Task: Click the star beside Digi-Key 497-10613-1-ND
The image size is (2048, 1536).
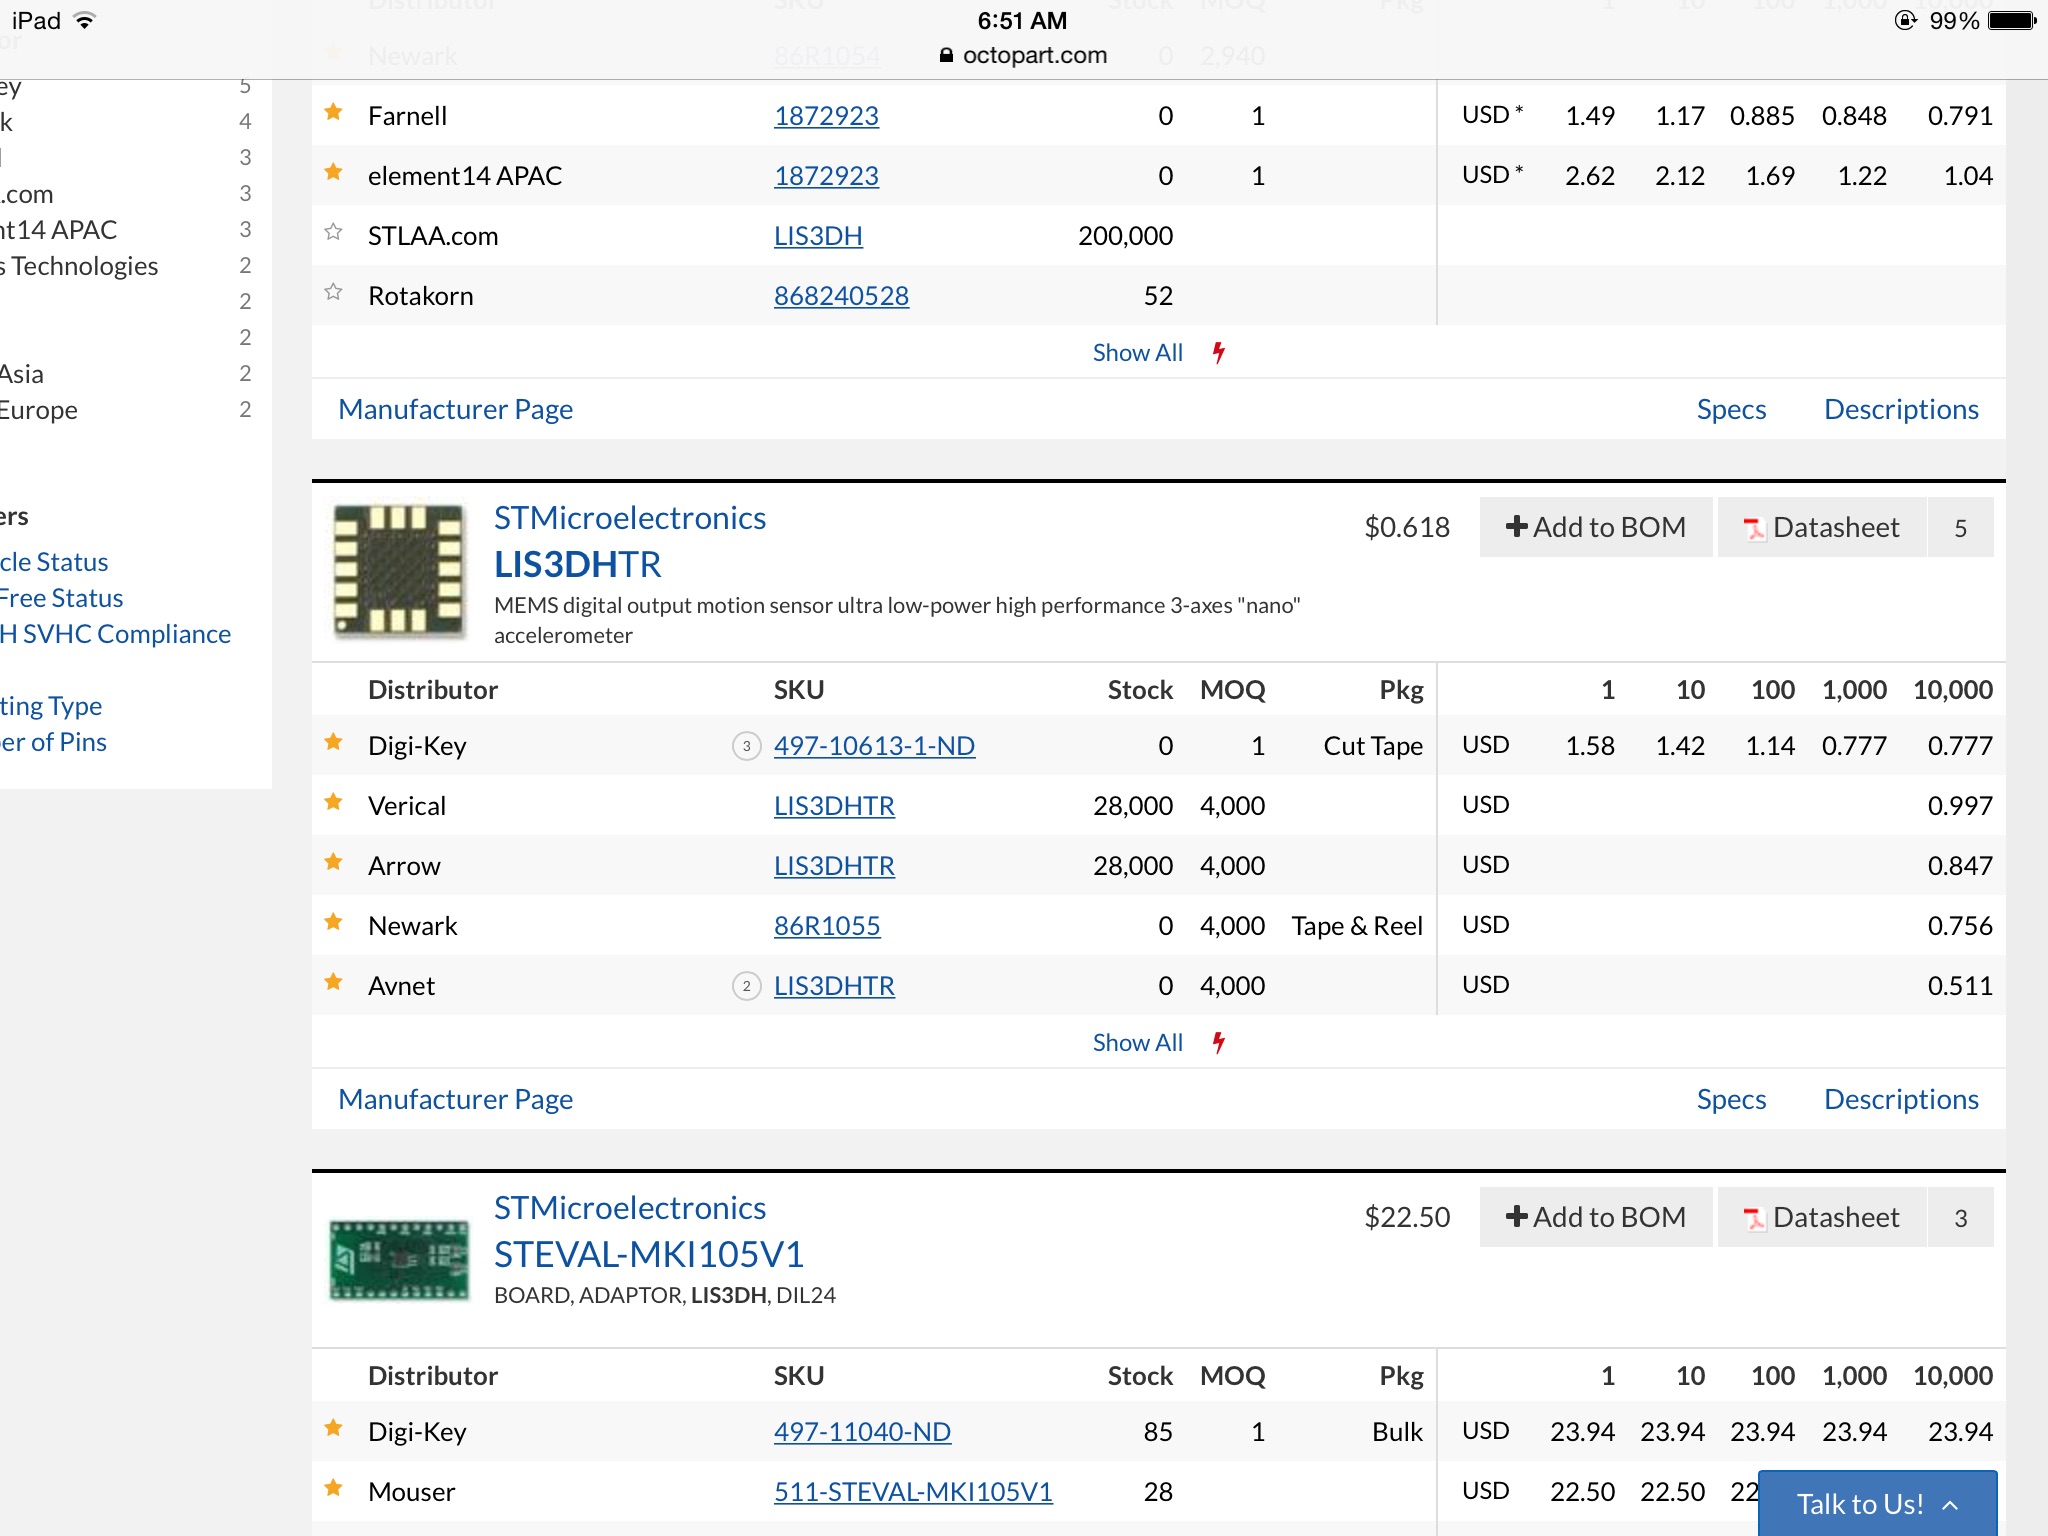Action: (334, 743)
